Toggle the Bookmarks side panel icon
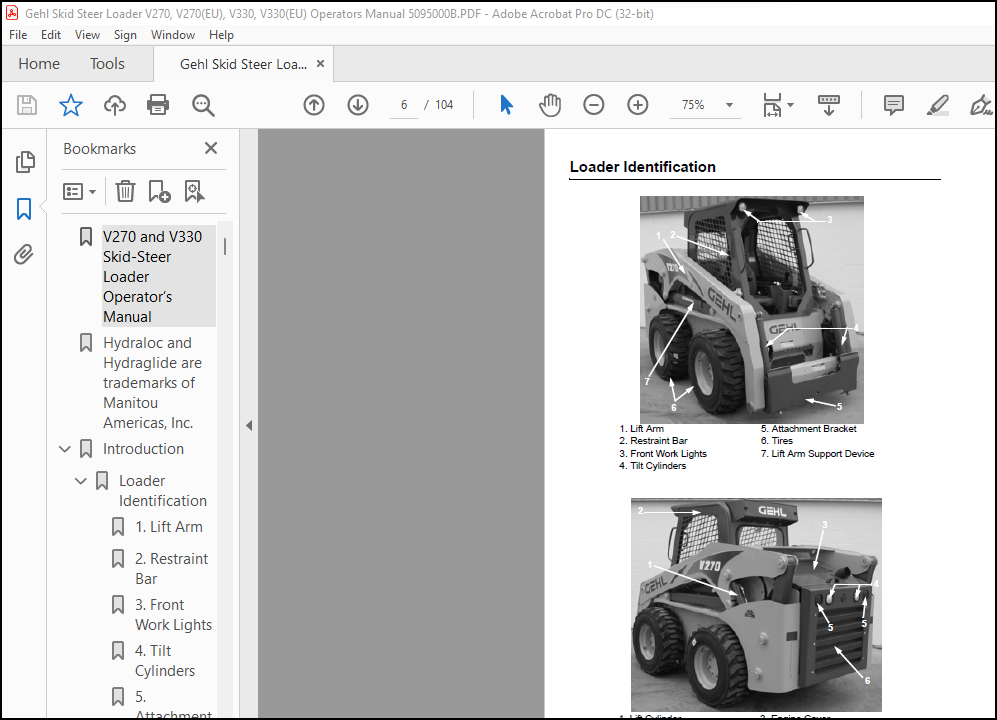Screen dimensions: 997x720 pyautogui.click(x=24, y=209)
